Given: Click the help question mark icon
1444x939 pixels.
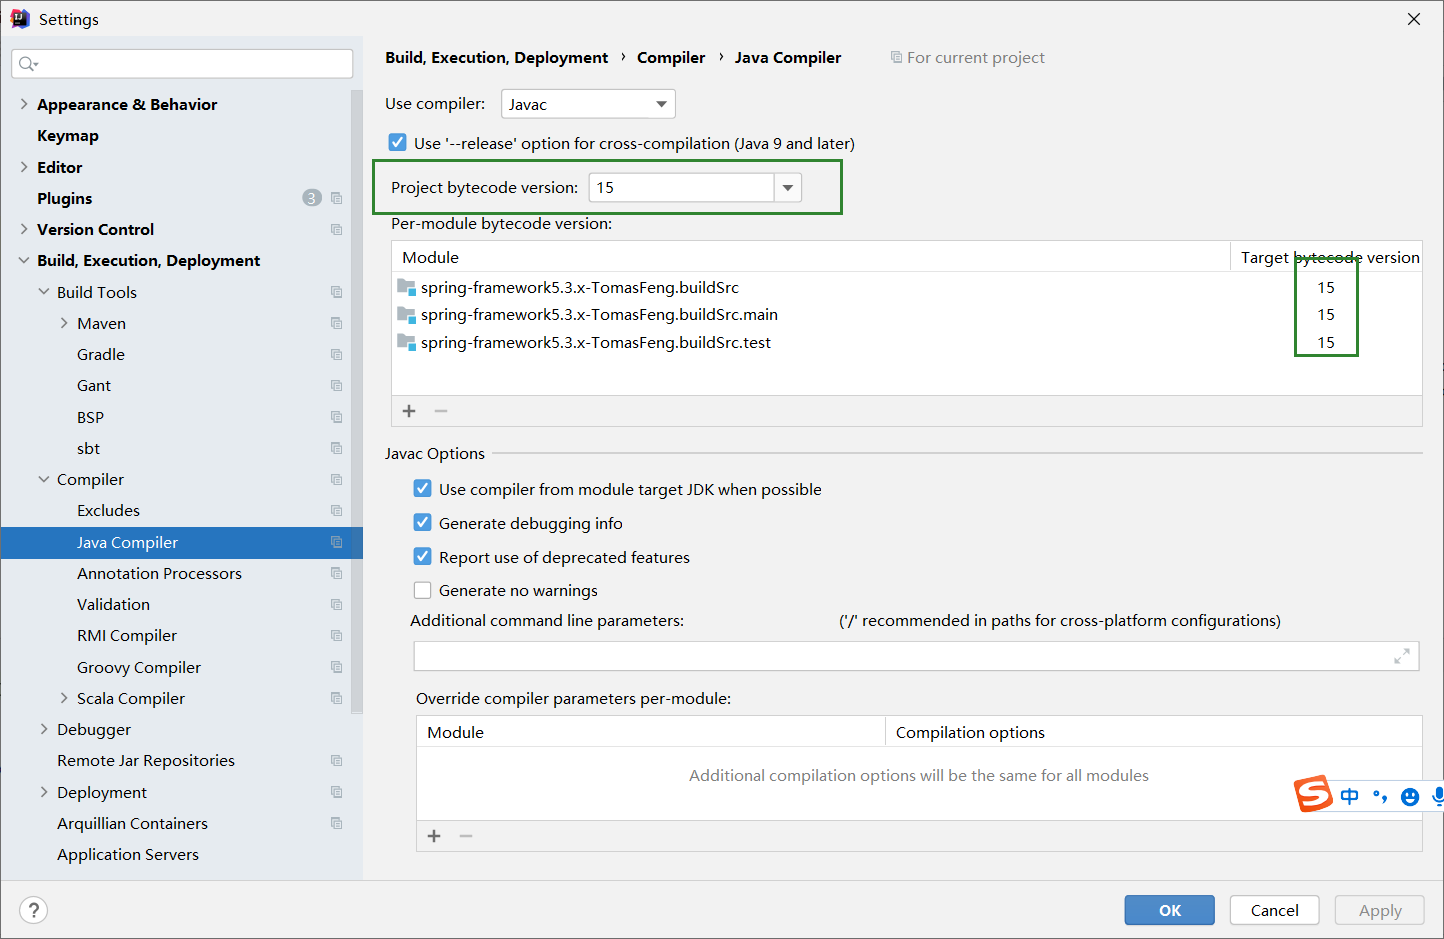Looking at the screenshot, I should pos(34,910).
